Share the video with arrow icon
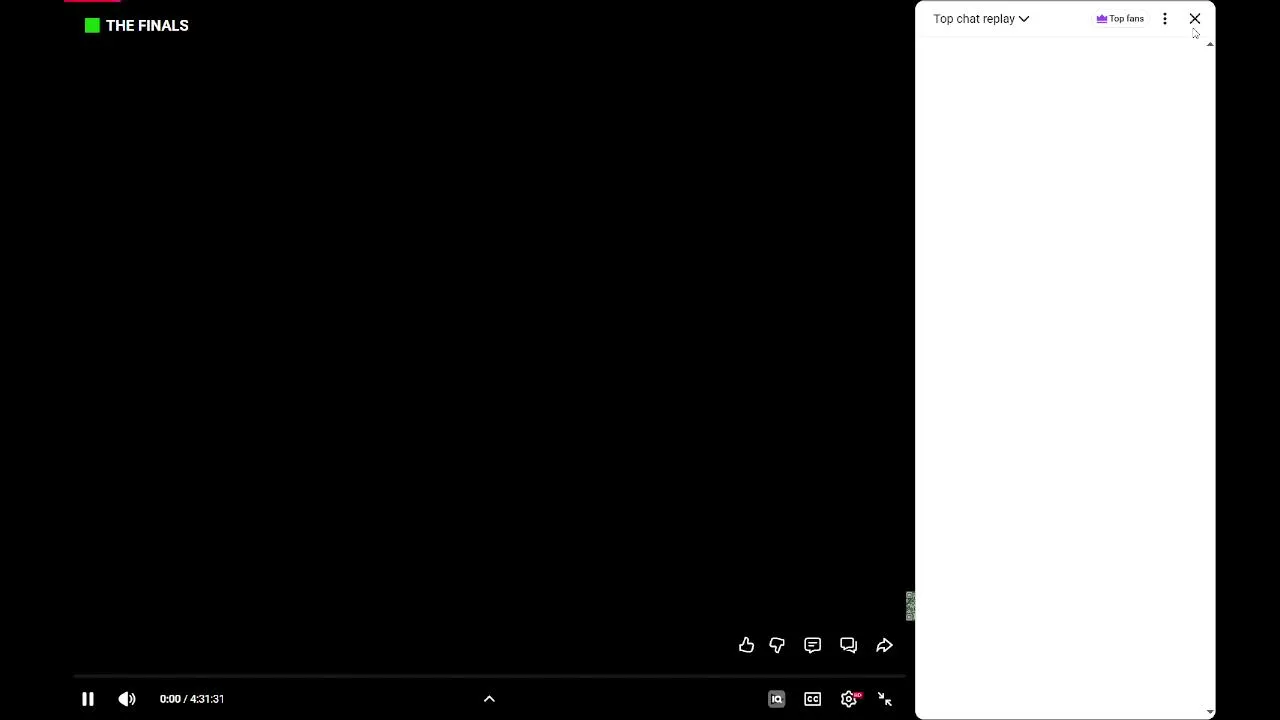 point(884,645)
